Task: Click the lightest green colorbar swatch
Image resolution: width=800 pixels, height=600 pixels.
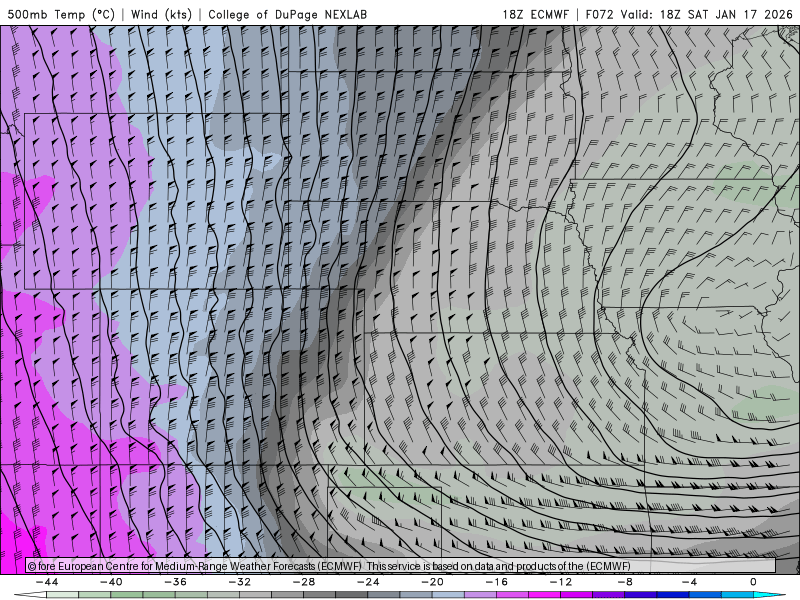Action: 62,595
